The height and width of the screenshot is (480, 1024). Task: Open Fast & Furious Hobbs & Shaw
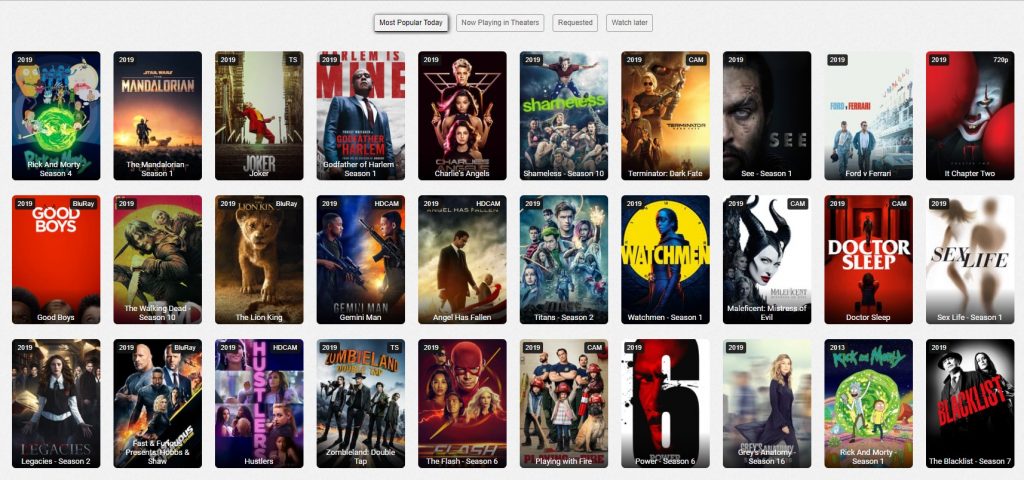coord(157,403)
